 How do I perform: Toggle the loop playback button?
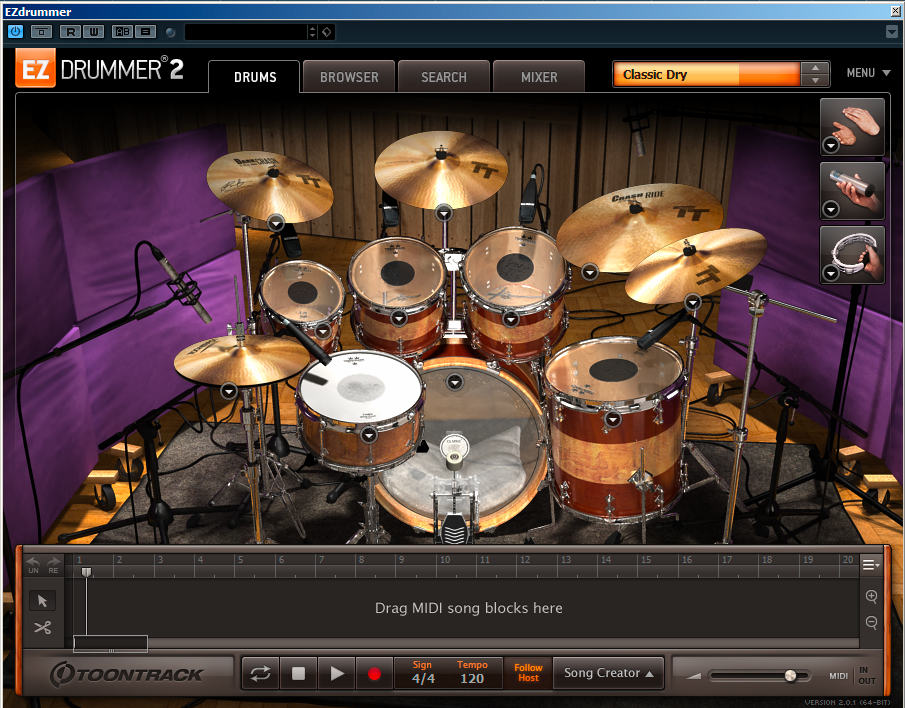(x=260, y=673)
